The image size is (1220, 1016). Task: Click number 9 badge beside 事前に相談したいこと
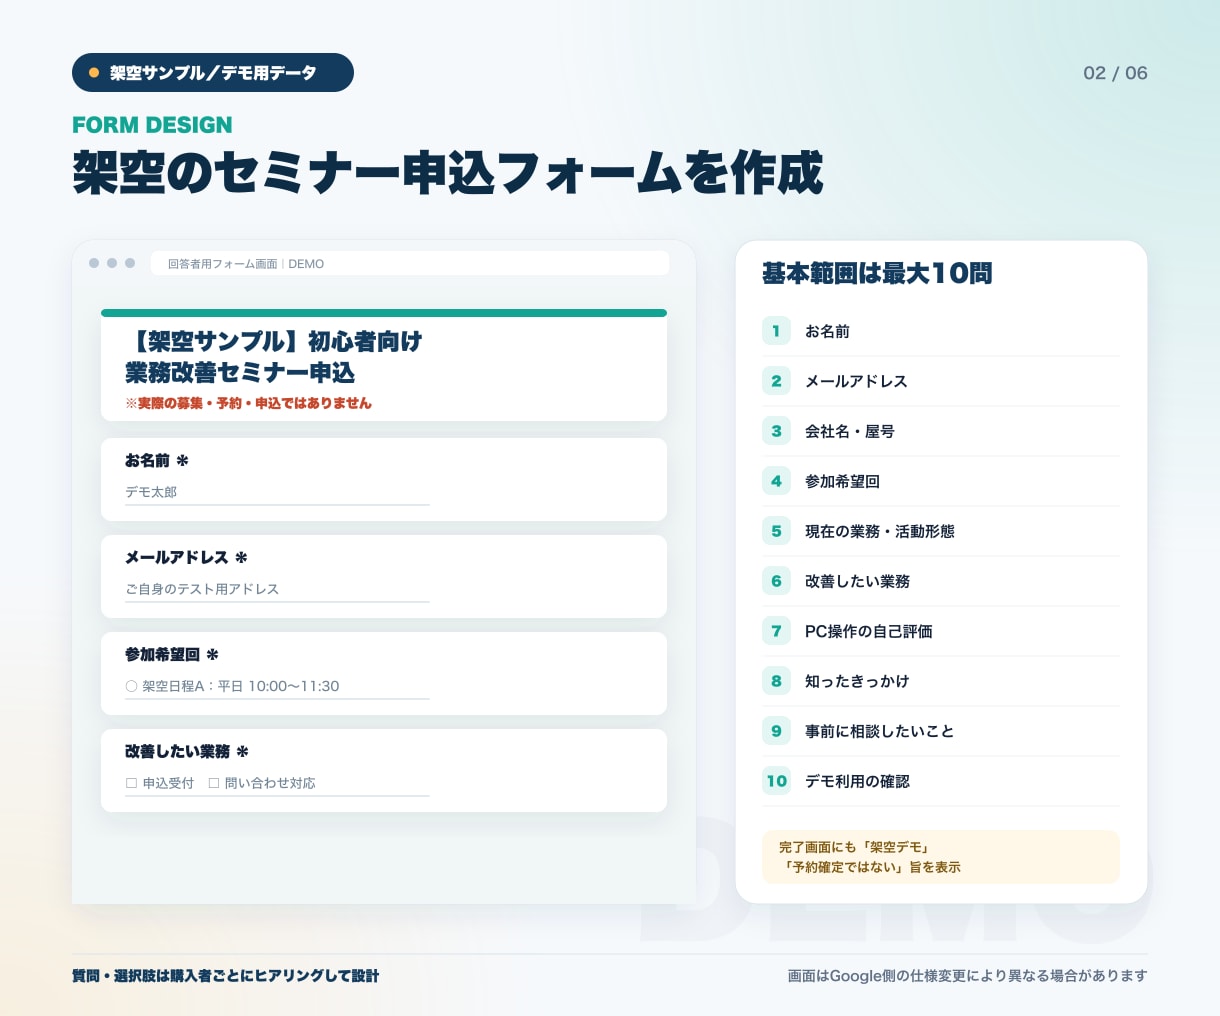click(776, 731)
